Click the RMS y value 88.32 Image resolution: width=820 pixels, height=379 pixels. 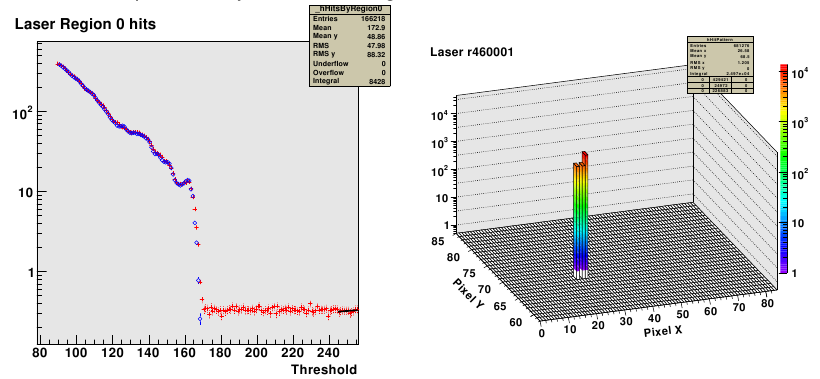pyautogui.click(x=377, y=54)
